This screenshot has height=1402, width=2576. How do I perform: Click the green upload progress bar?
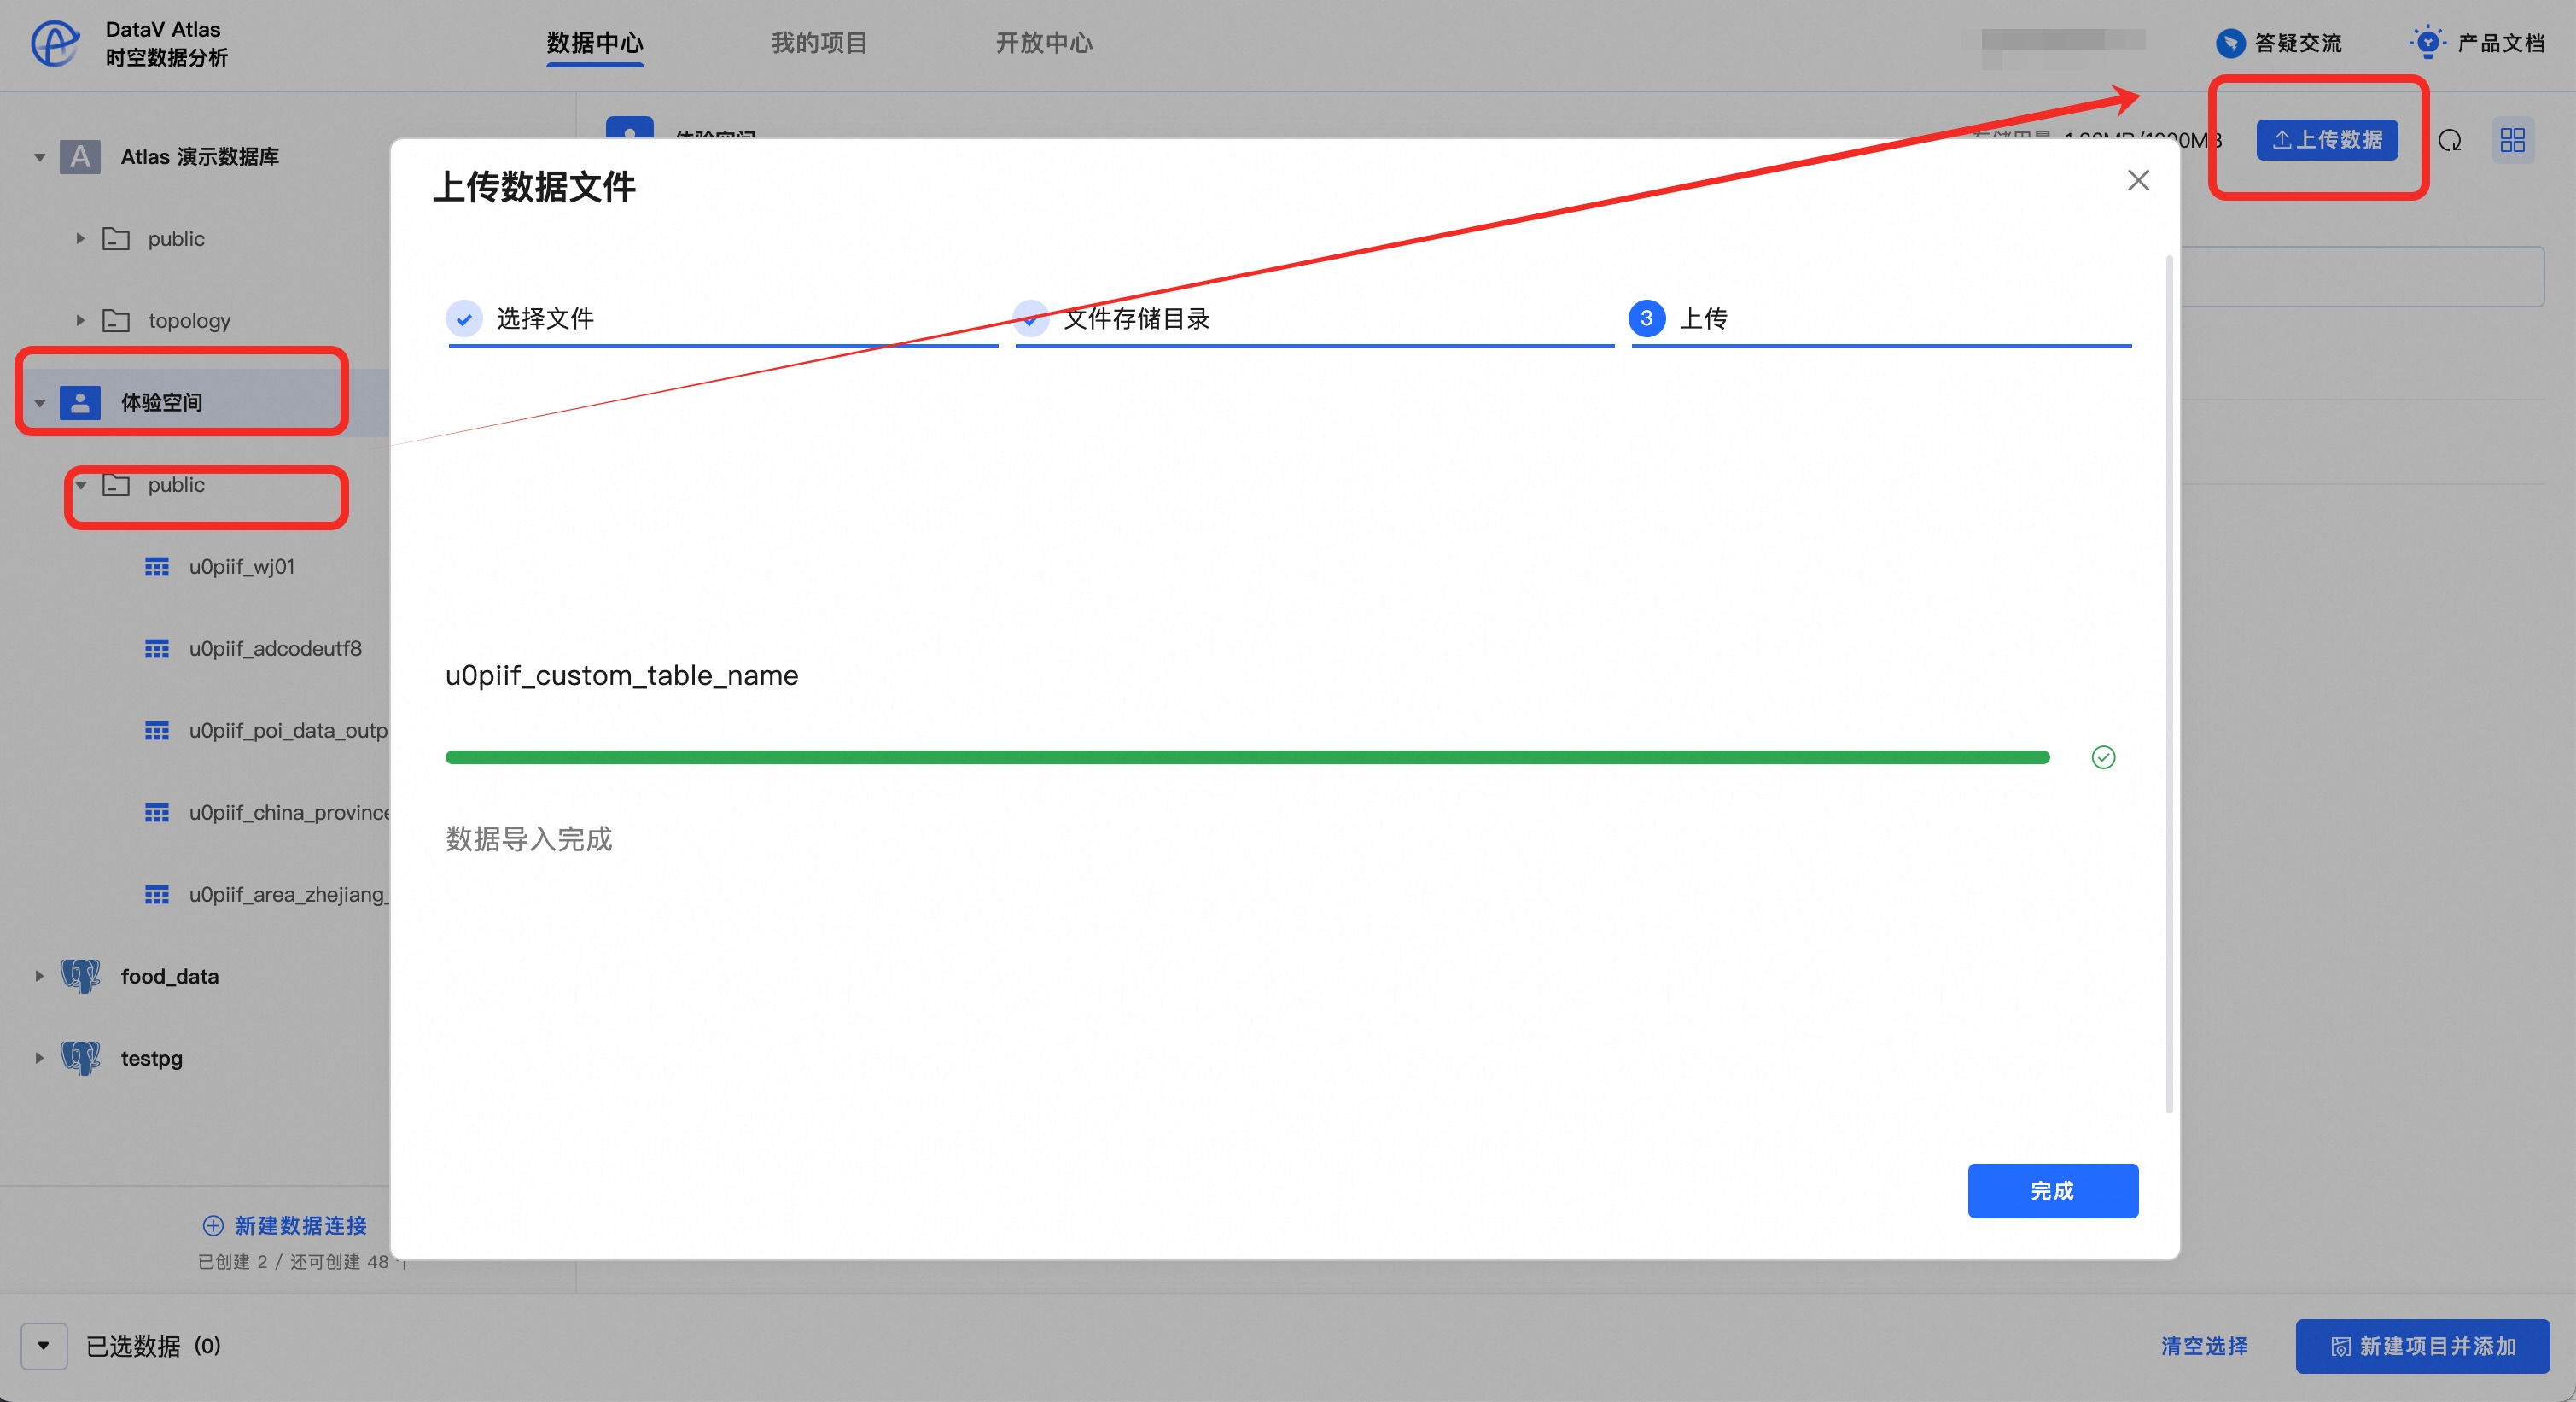coord(1246,757)
